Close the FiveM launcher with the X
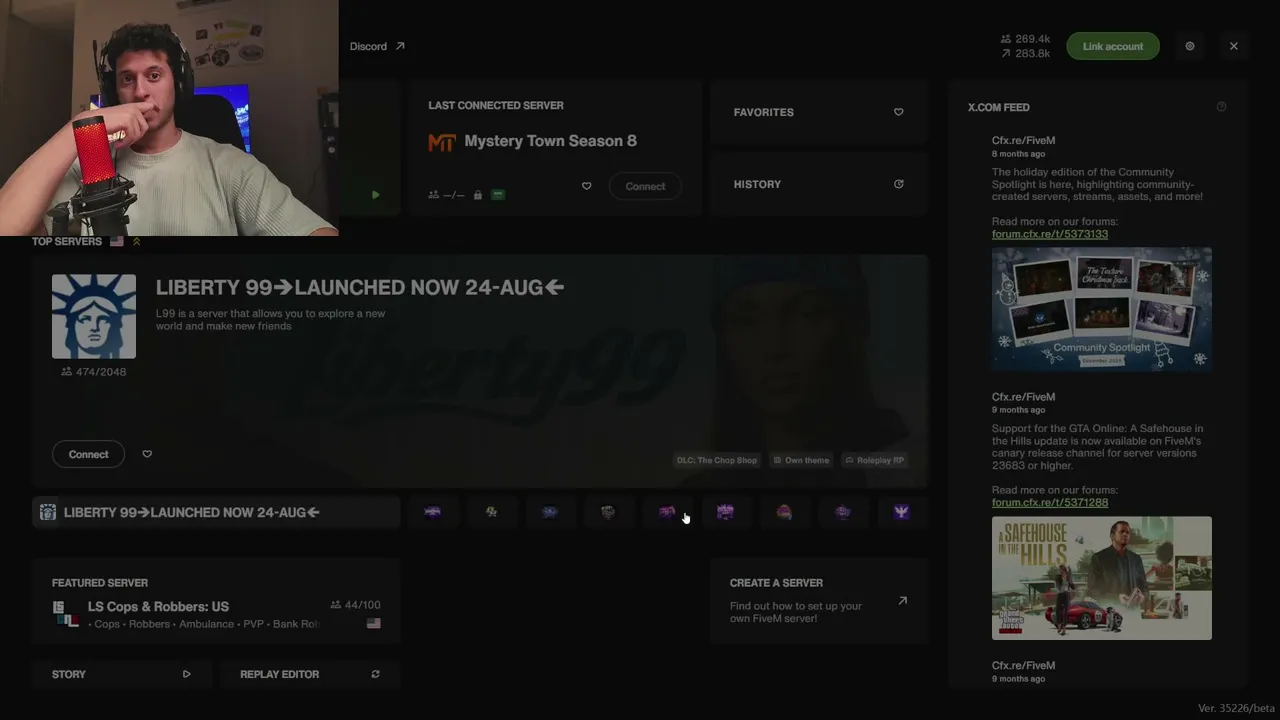 point(1233,46)
